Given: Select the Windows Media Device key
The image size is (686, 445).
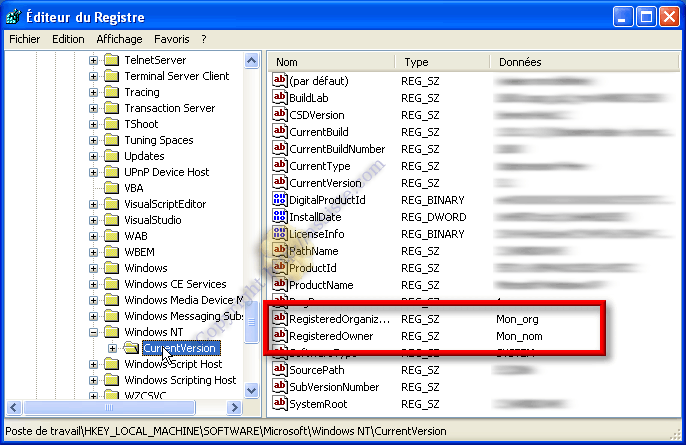Looking at the screenshot, I should 184,300.
